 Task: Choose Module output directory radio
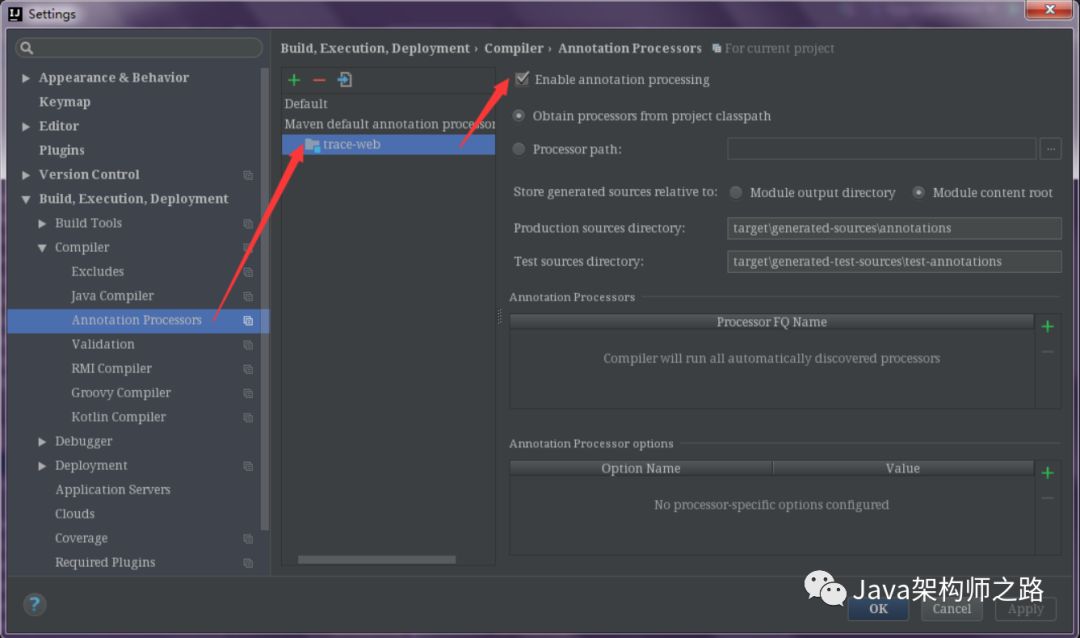736,192
